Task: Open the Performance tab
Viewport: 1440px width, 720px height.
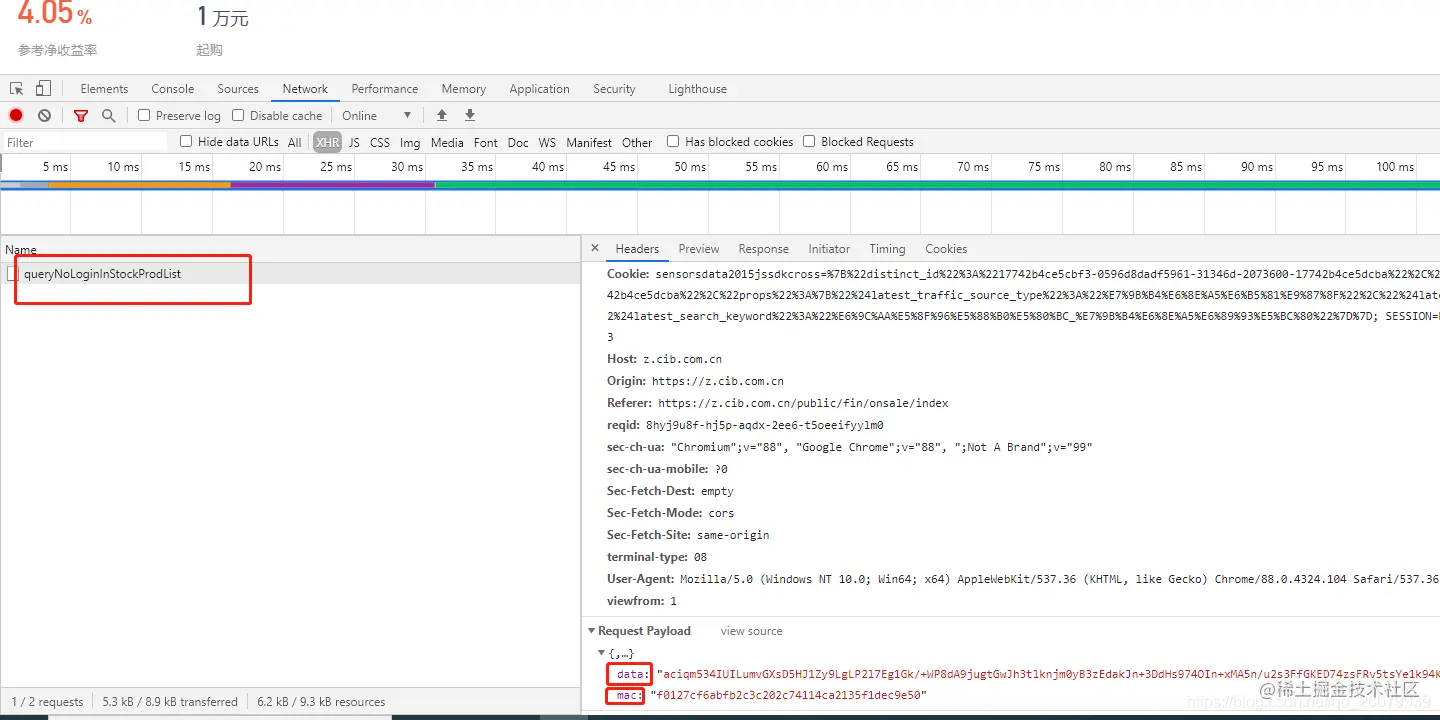Action: (x=385, y=89)
